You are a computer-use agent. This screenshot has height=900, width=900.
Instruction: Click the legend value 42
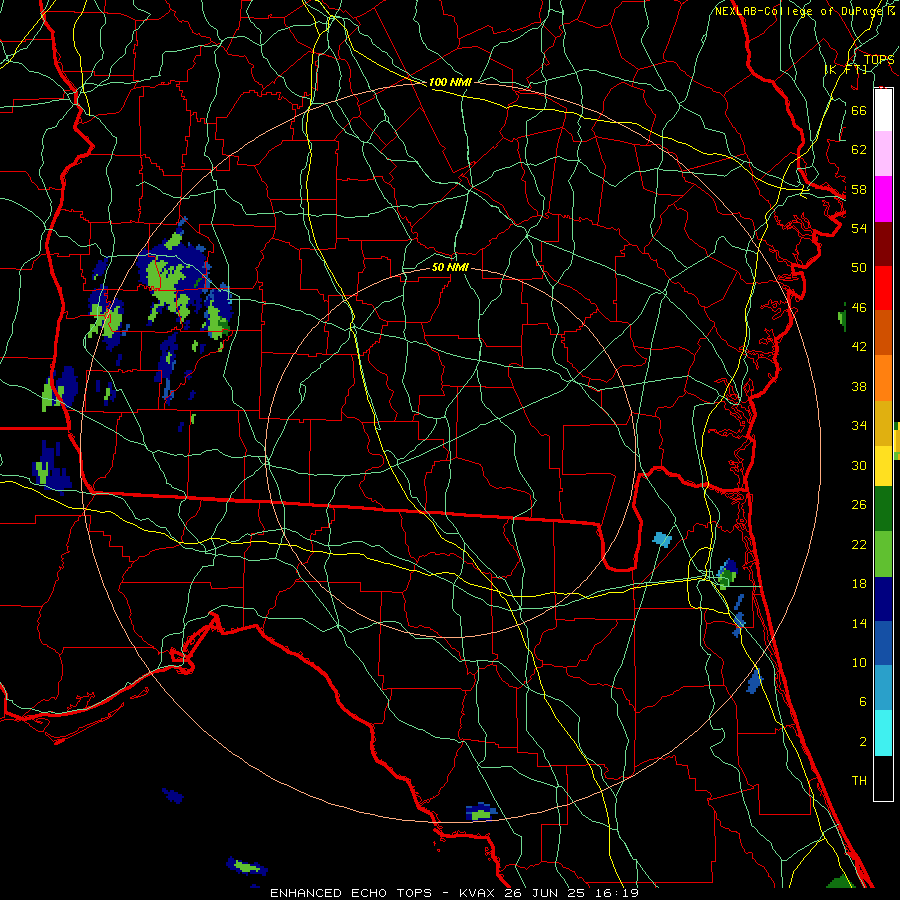point(859,347)
